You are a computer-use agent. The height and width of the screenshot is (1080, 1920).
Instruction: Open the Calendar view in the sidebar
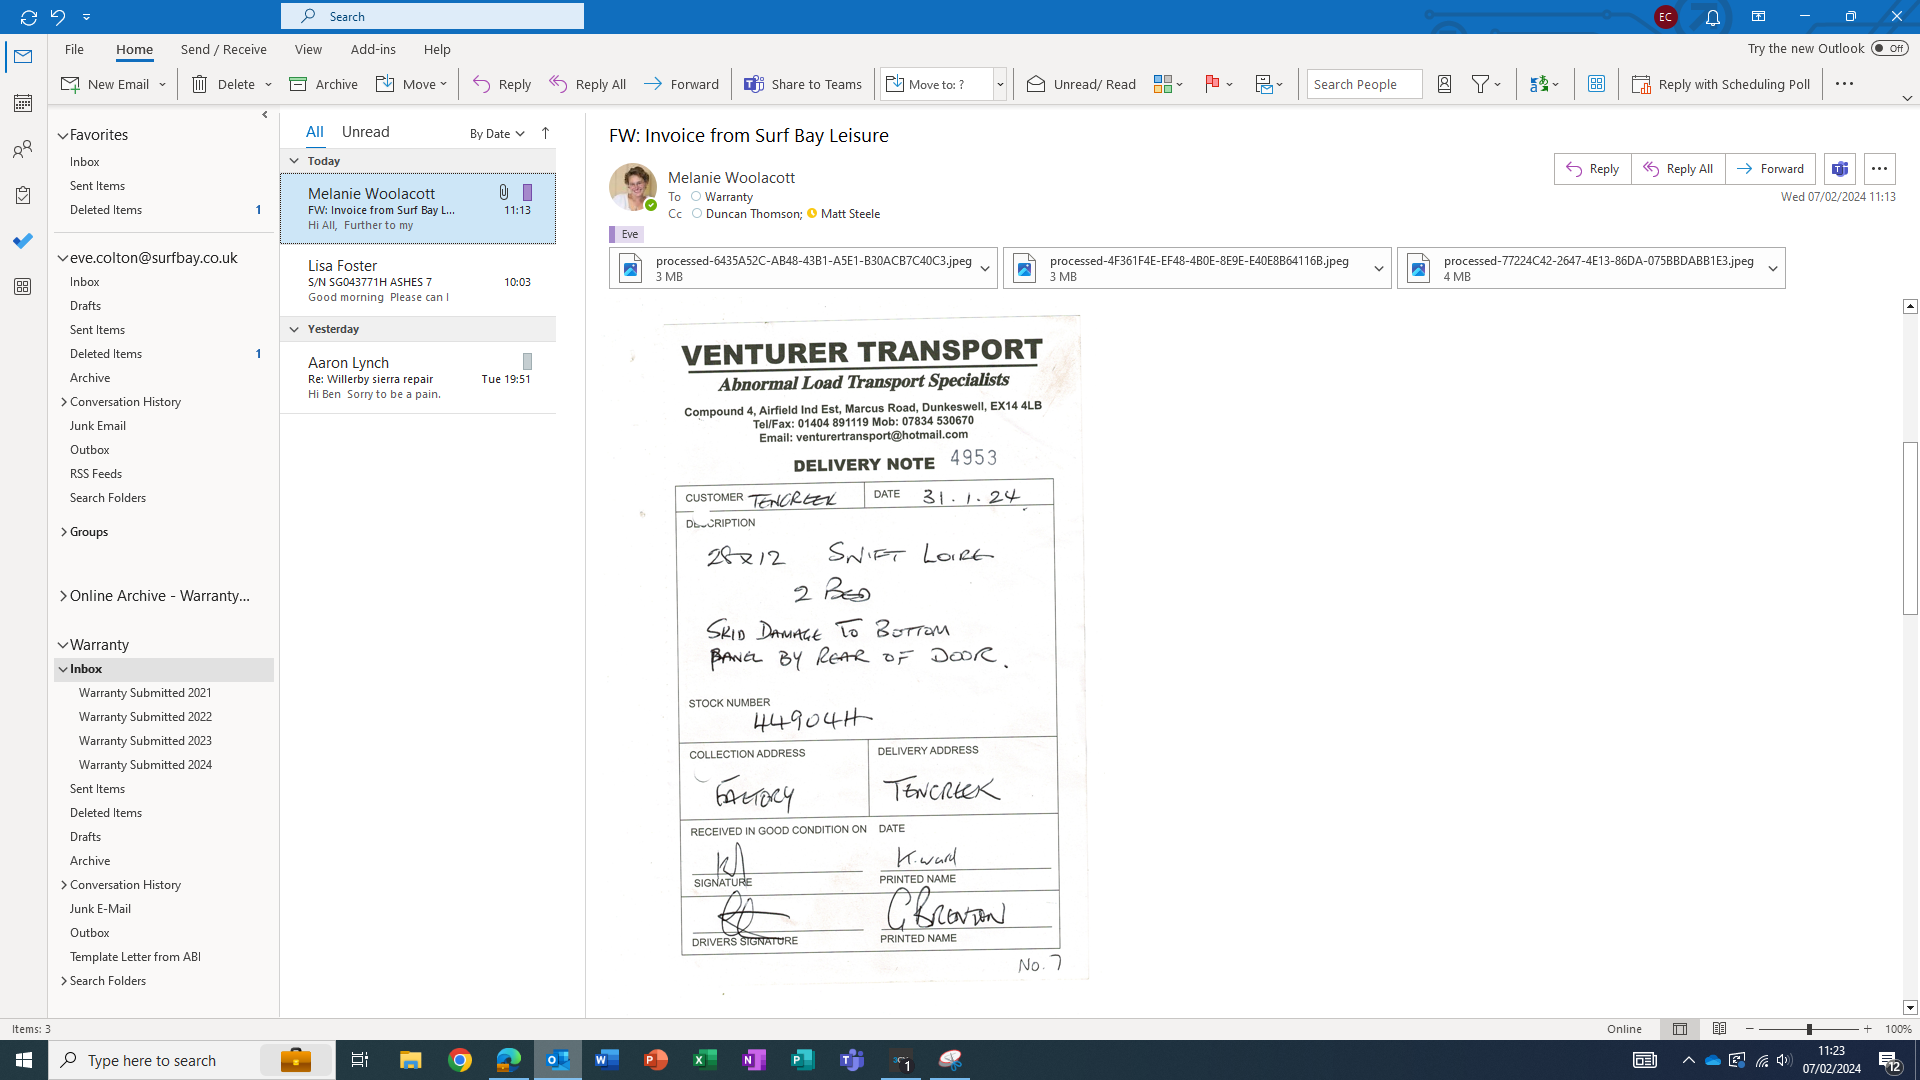pyautogui.click(x=22, y=103)
